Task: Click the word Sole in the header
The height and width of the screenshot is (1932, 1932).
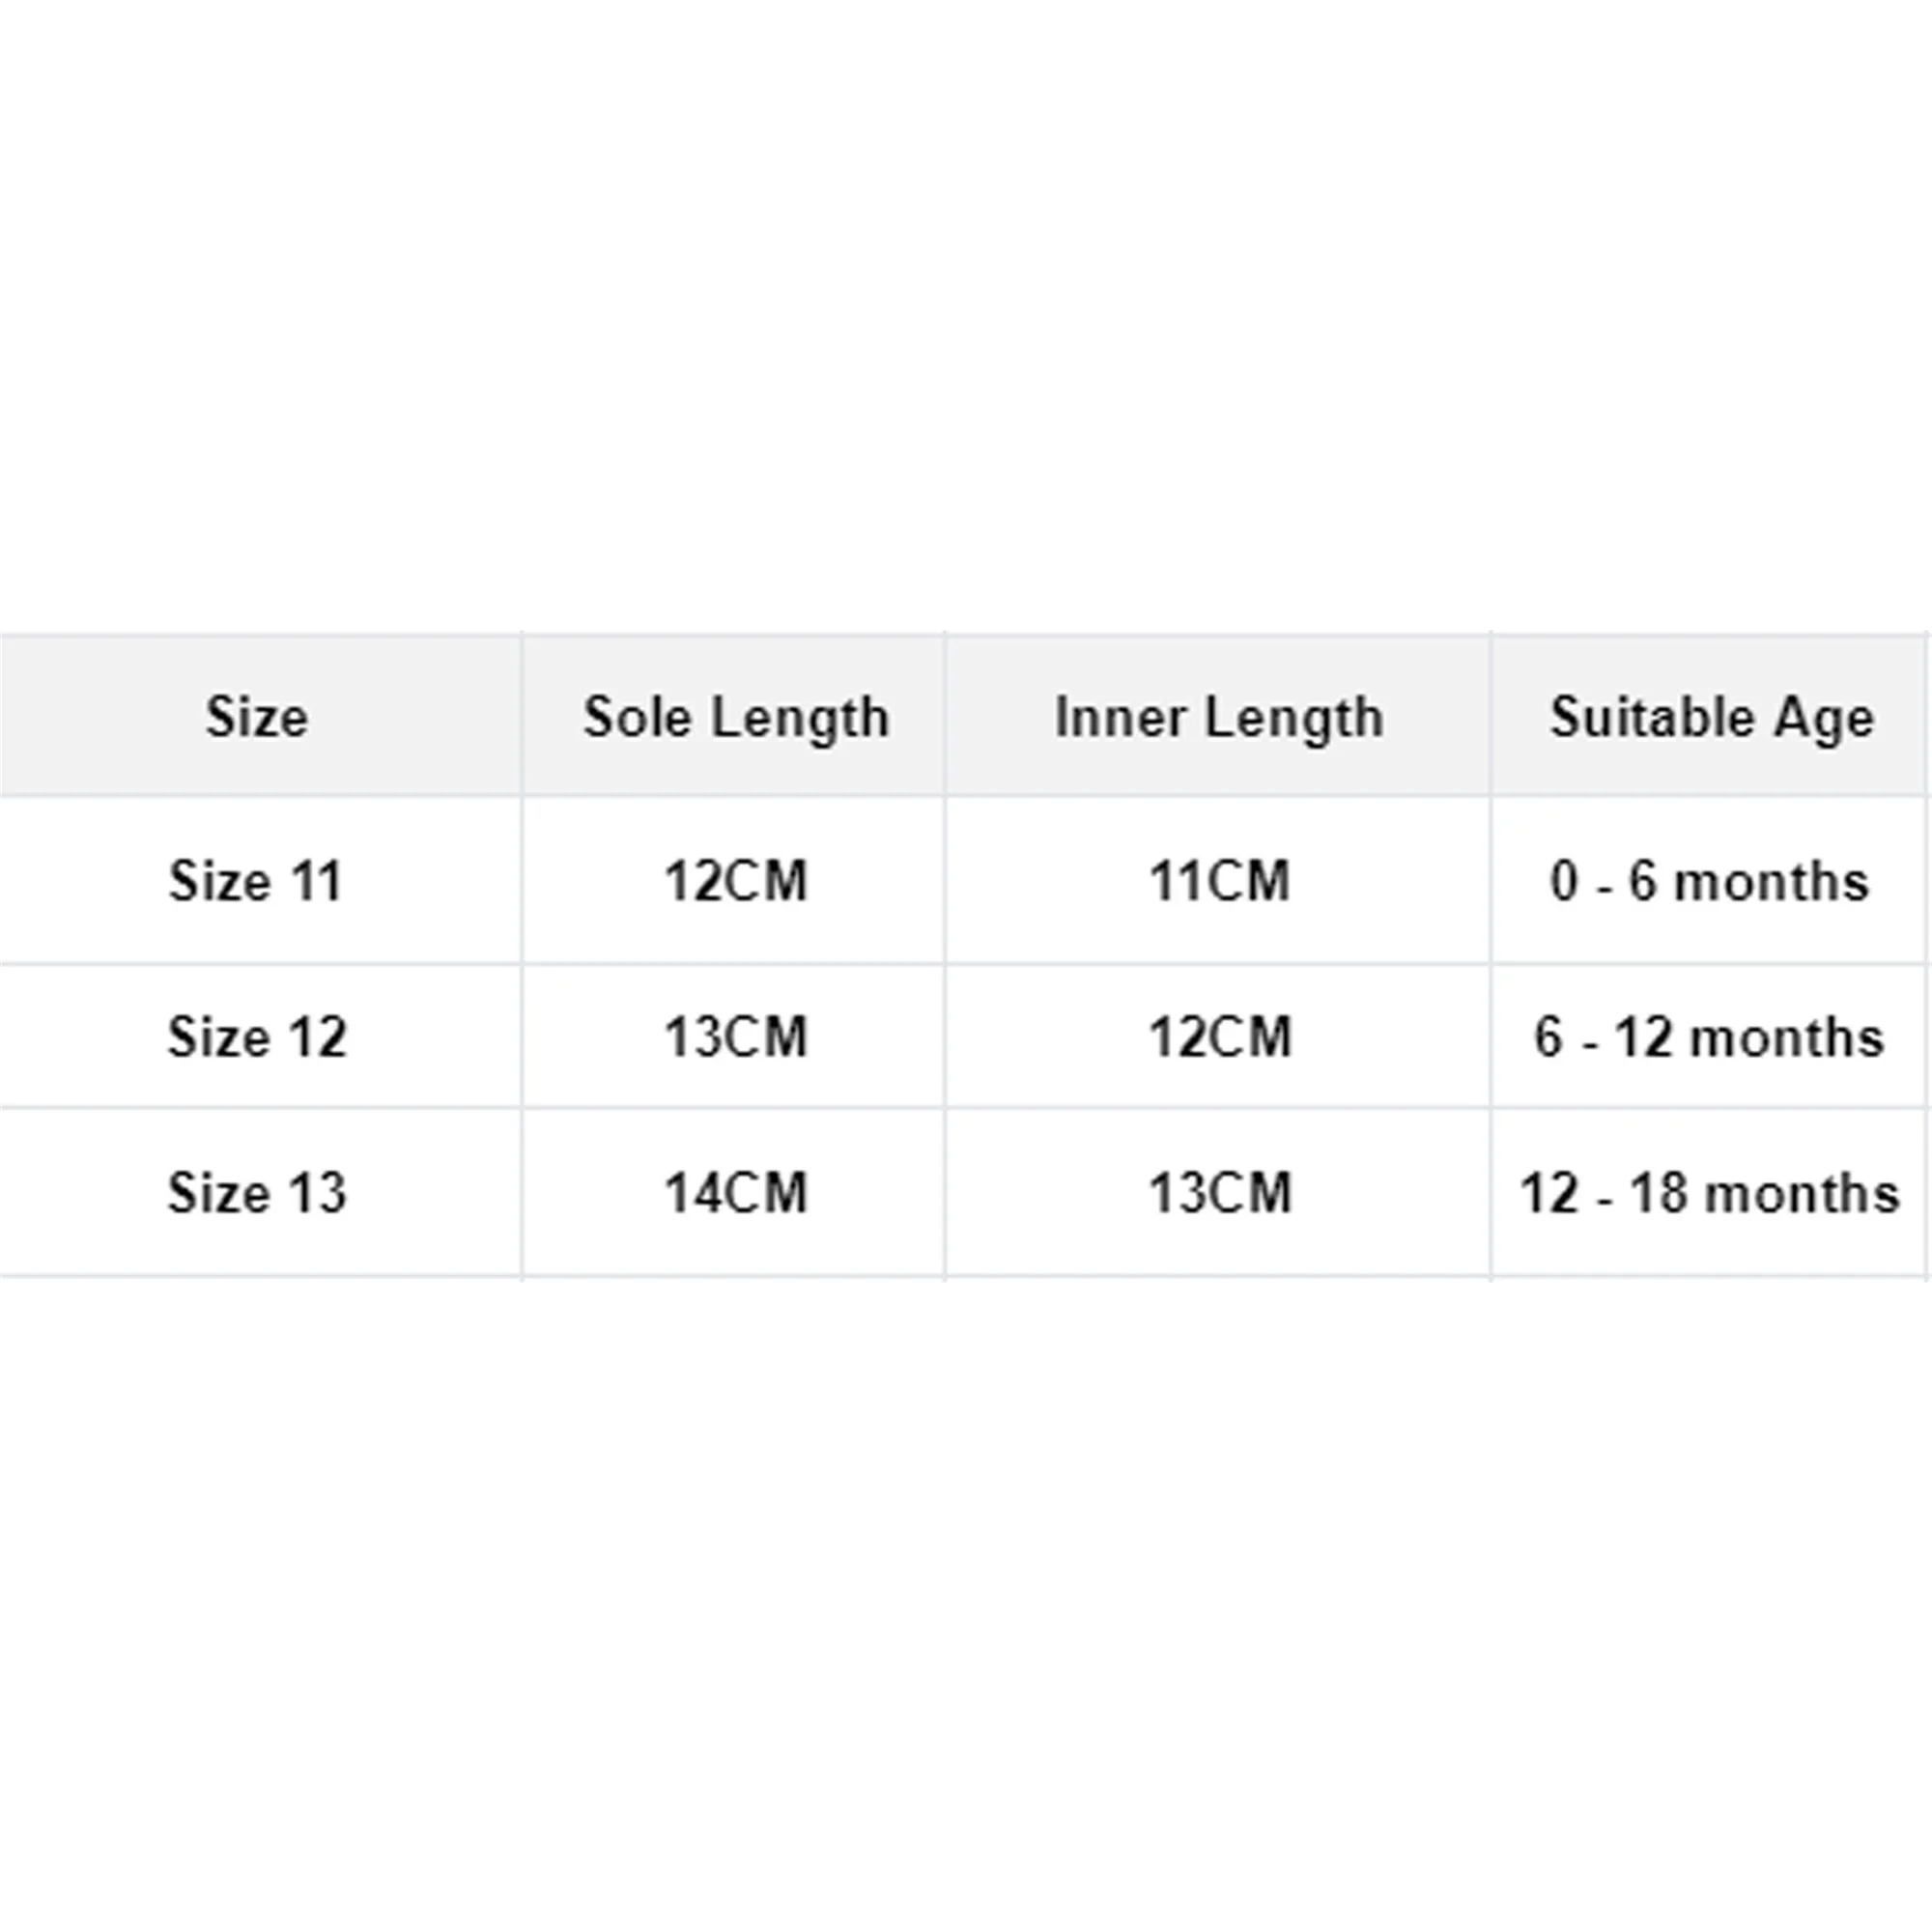Action: coord(636,717)
